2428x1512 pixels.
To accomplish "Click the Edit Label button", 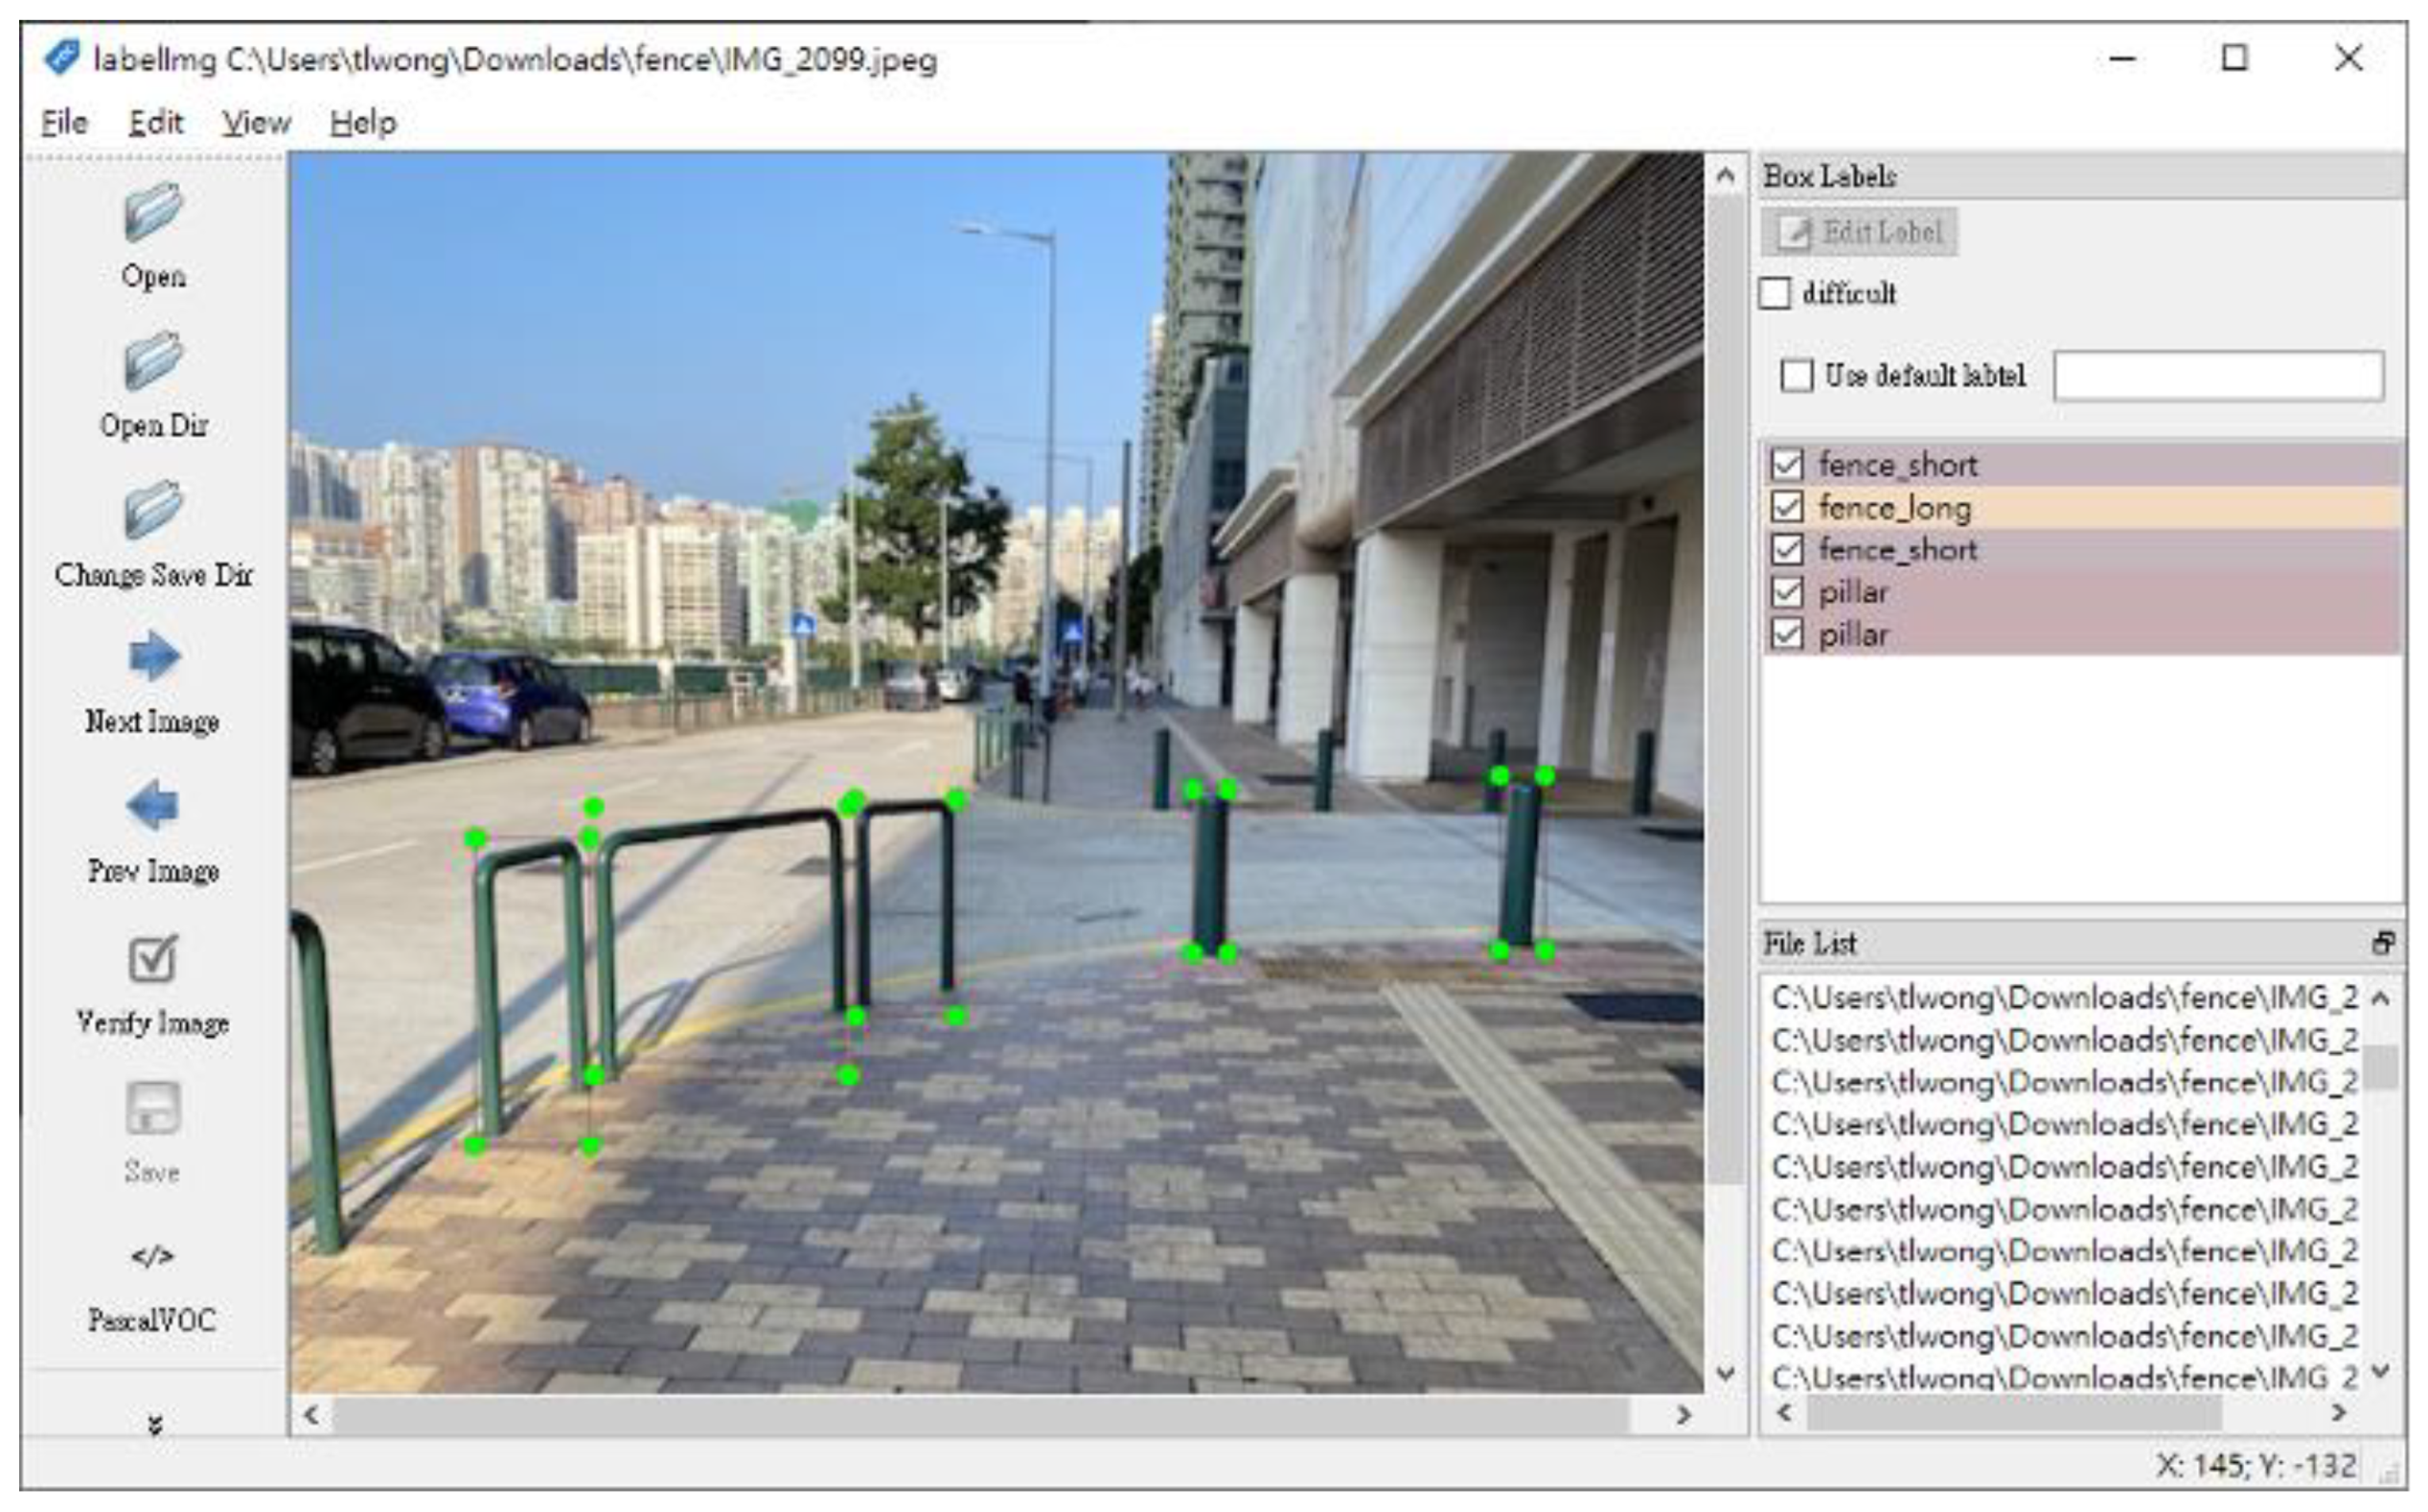I will pyautogui.click(x=1859, y=232).
